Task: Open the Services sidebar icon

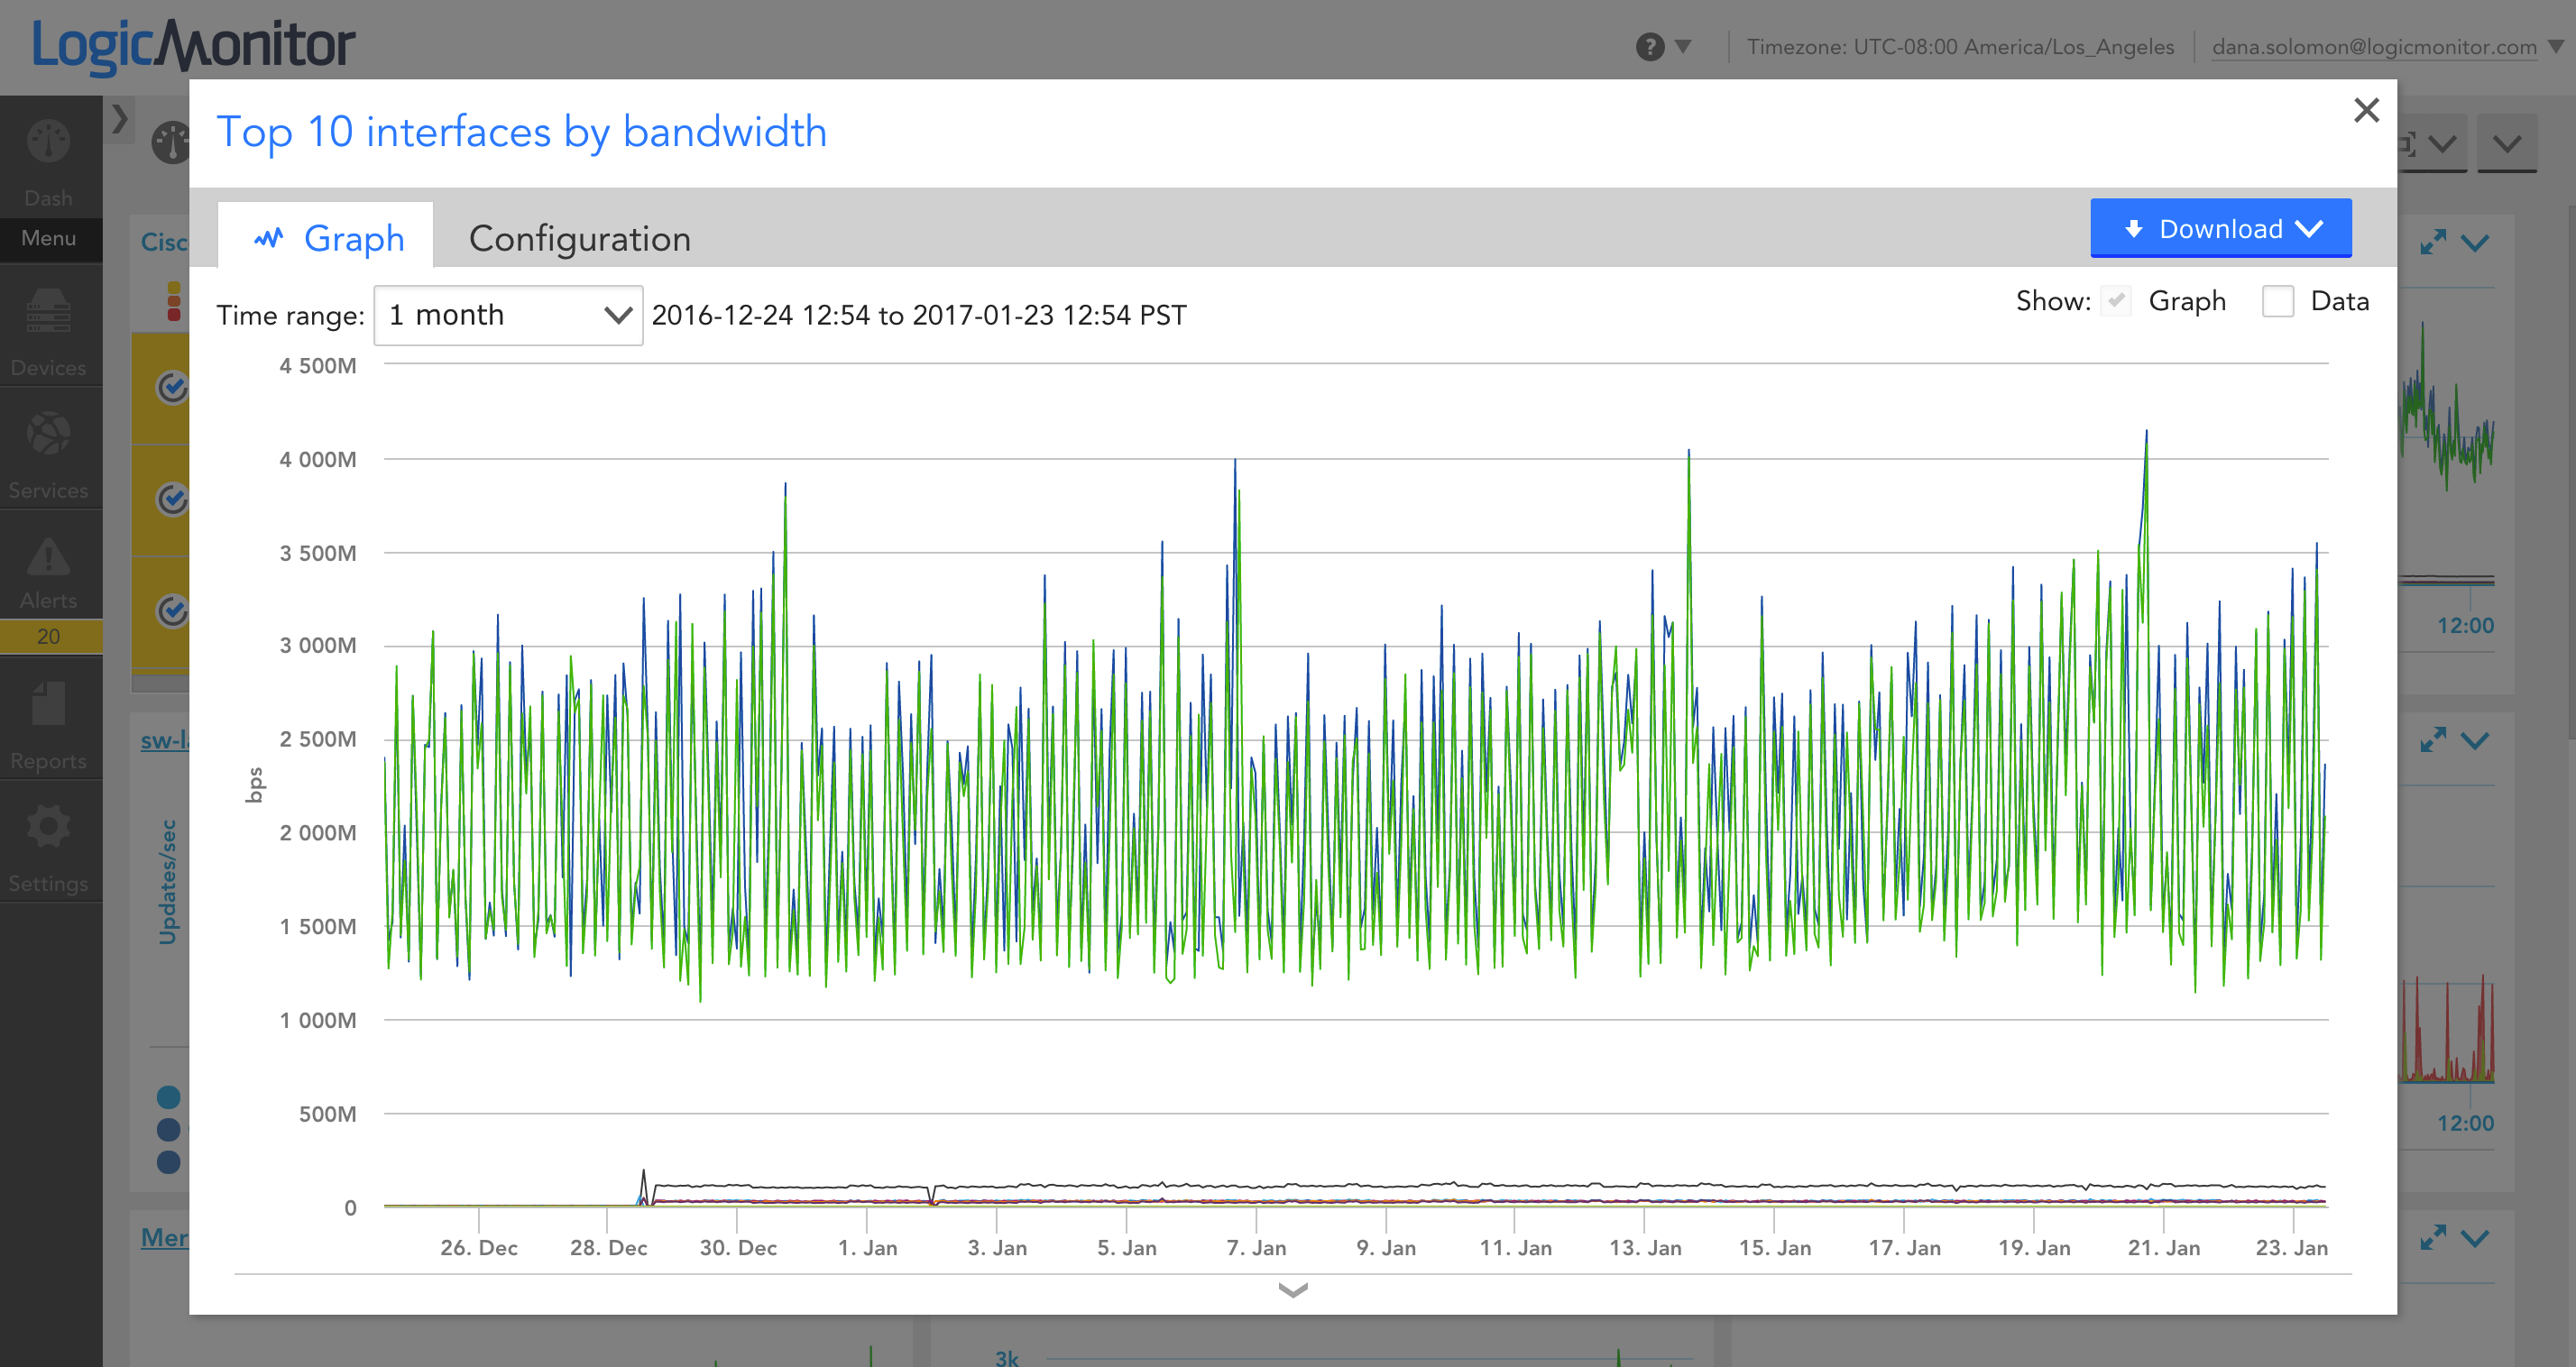Action: point(48,435)
